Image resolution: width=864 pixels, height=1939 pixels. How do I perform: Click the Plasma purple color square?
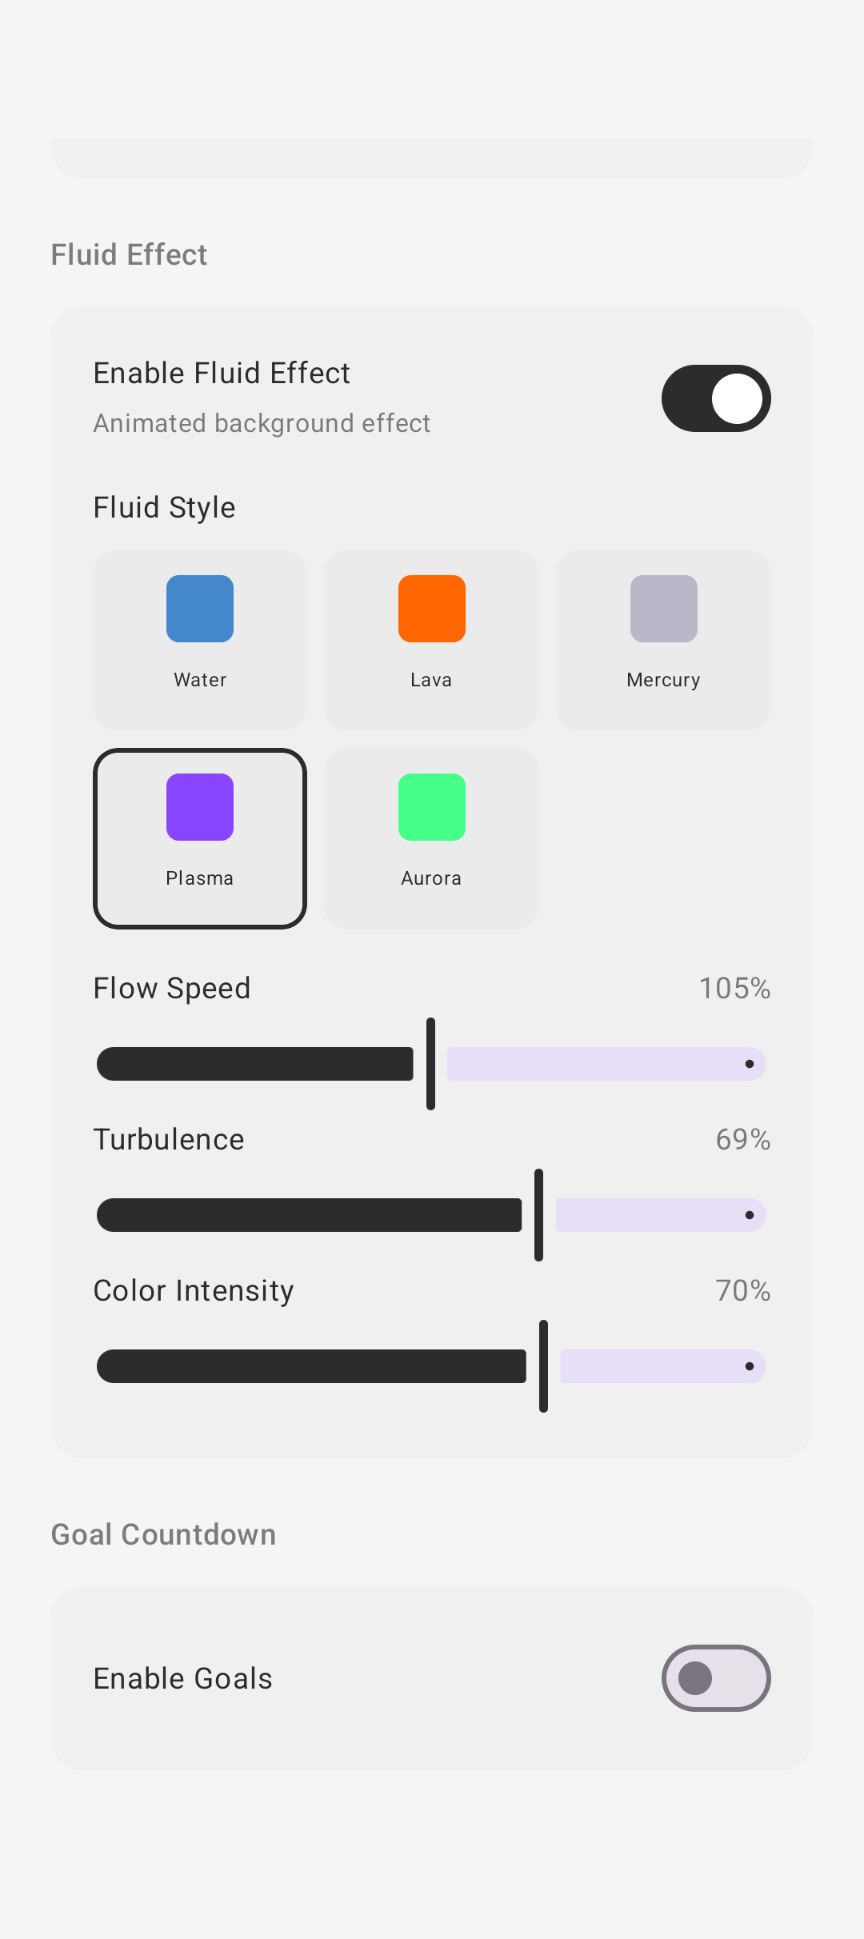coord(199,807)
